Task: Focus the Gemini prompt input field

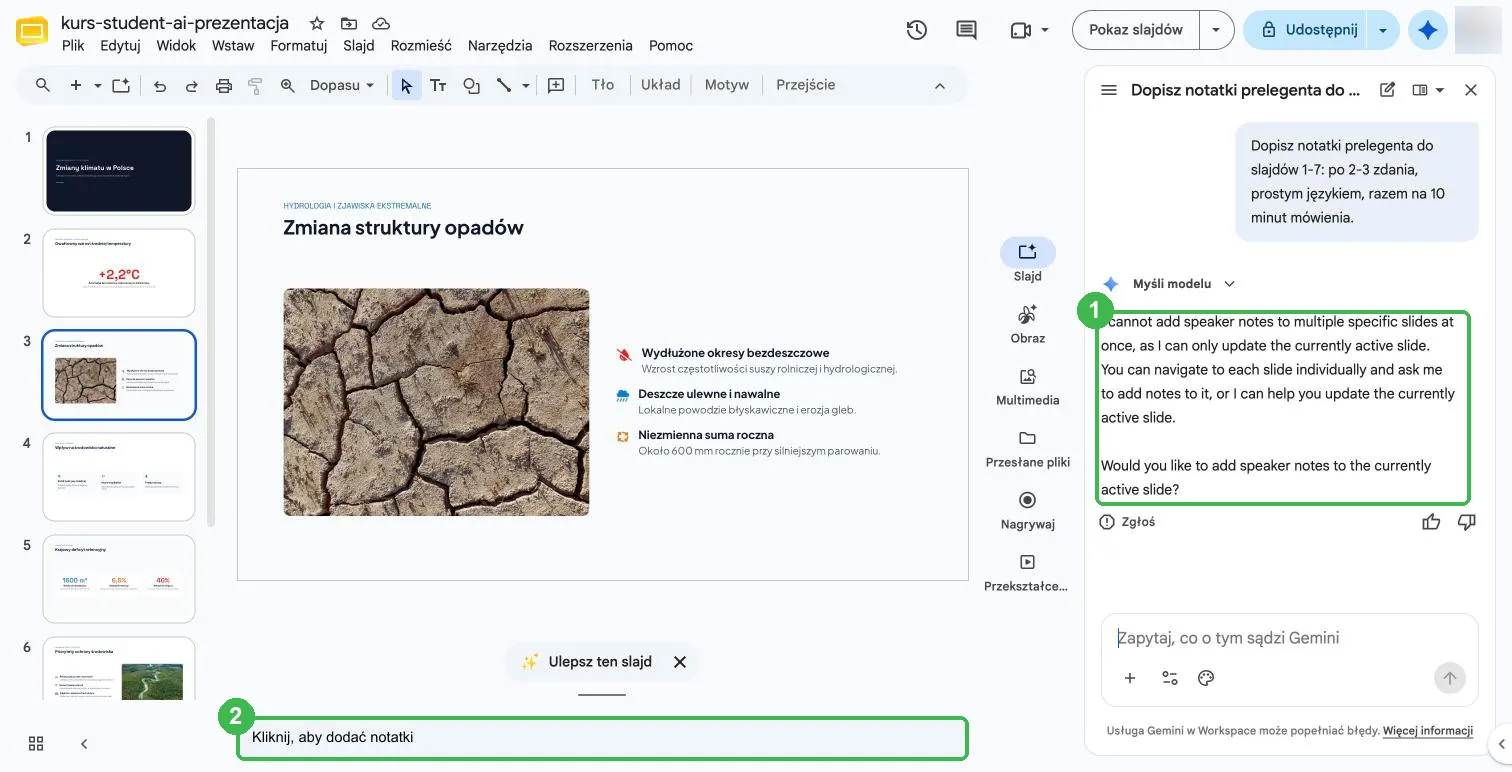Action: pyautogui.click(x=1289, y=638)
